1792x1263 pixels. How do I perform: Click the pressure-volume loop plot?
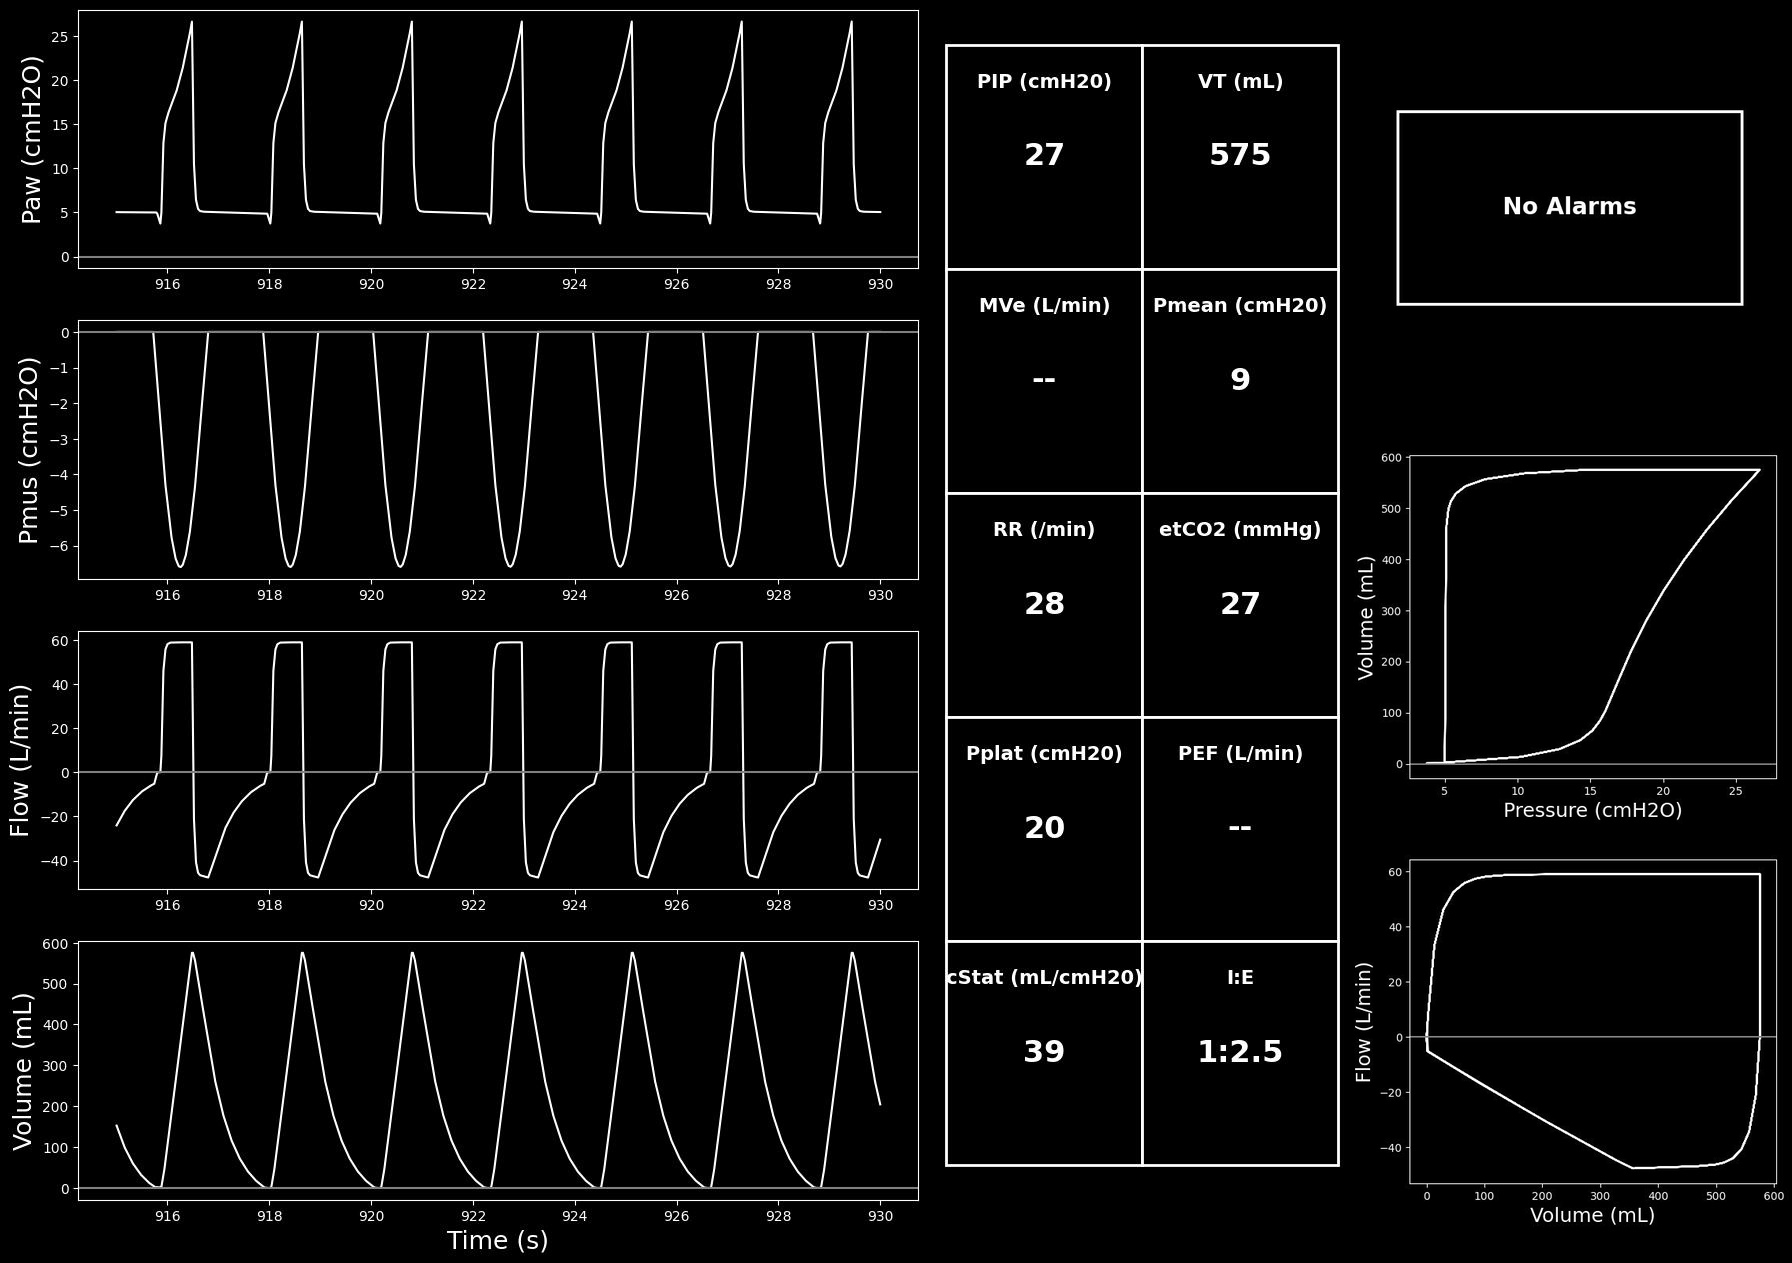[1592, 617]
